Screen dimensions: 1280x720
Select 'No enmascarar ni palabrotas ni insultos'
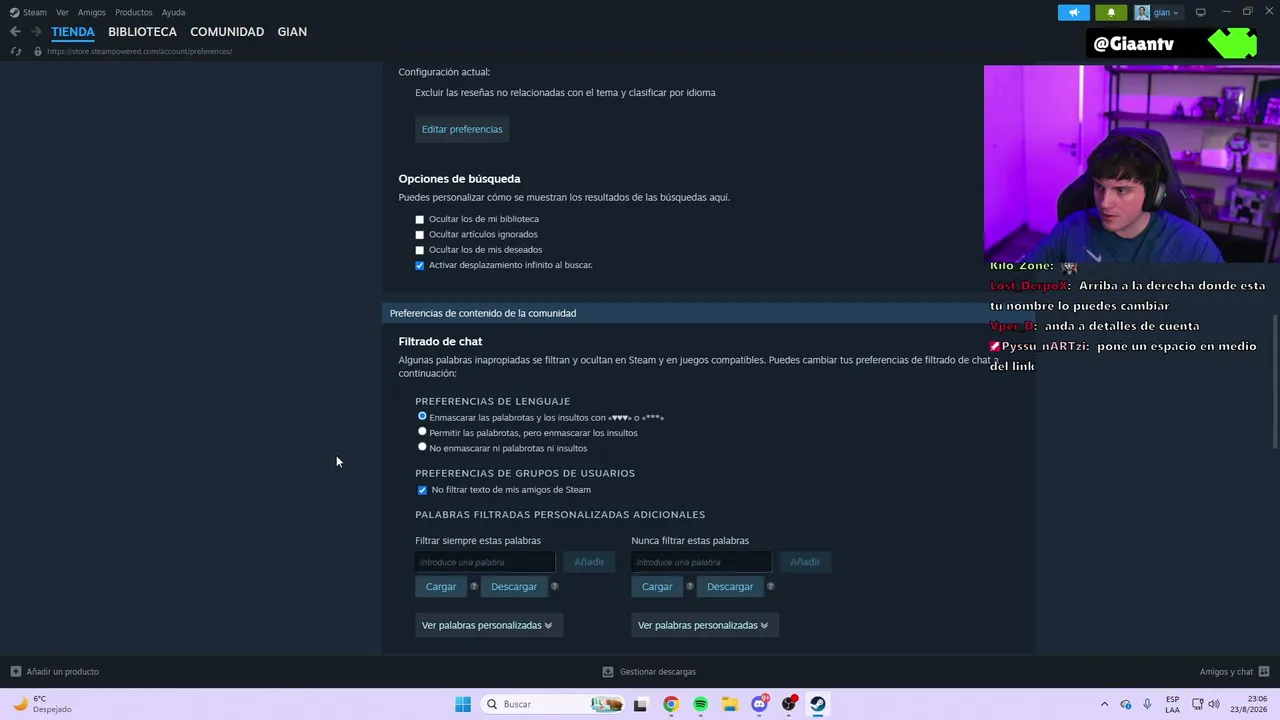(422, 447)
